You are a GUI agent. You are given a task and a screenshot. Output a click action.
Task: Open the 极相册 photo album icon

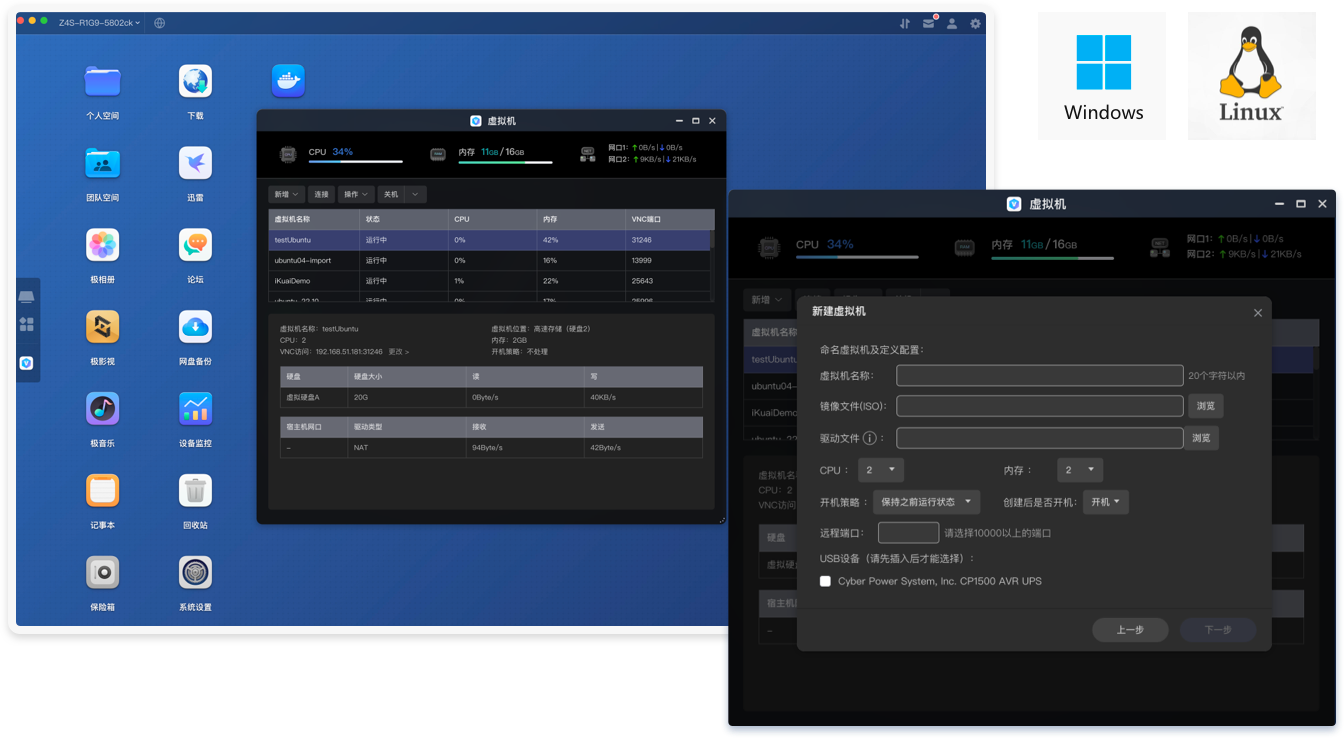pos(102,245)
